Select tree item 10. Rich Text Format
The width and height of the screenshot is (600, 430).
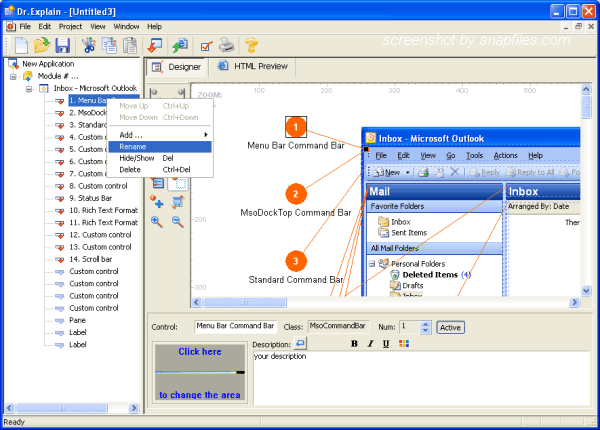[x=103, y=210]
